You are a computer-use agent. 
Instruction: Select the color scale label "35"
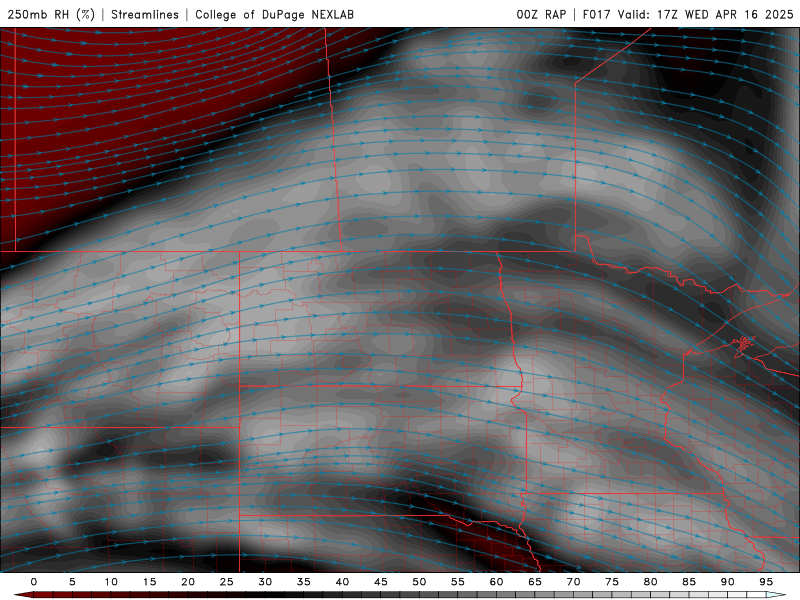coord(304,582)
